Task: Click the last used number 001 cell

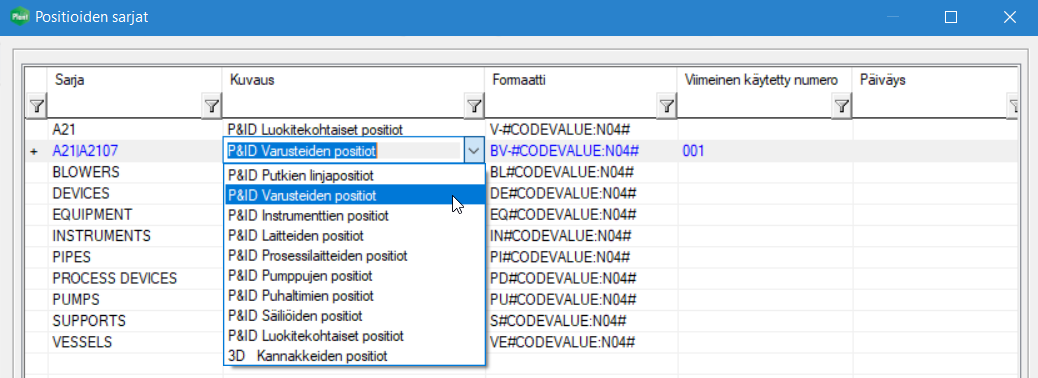Action: point(765,152)
